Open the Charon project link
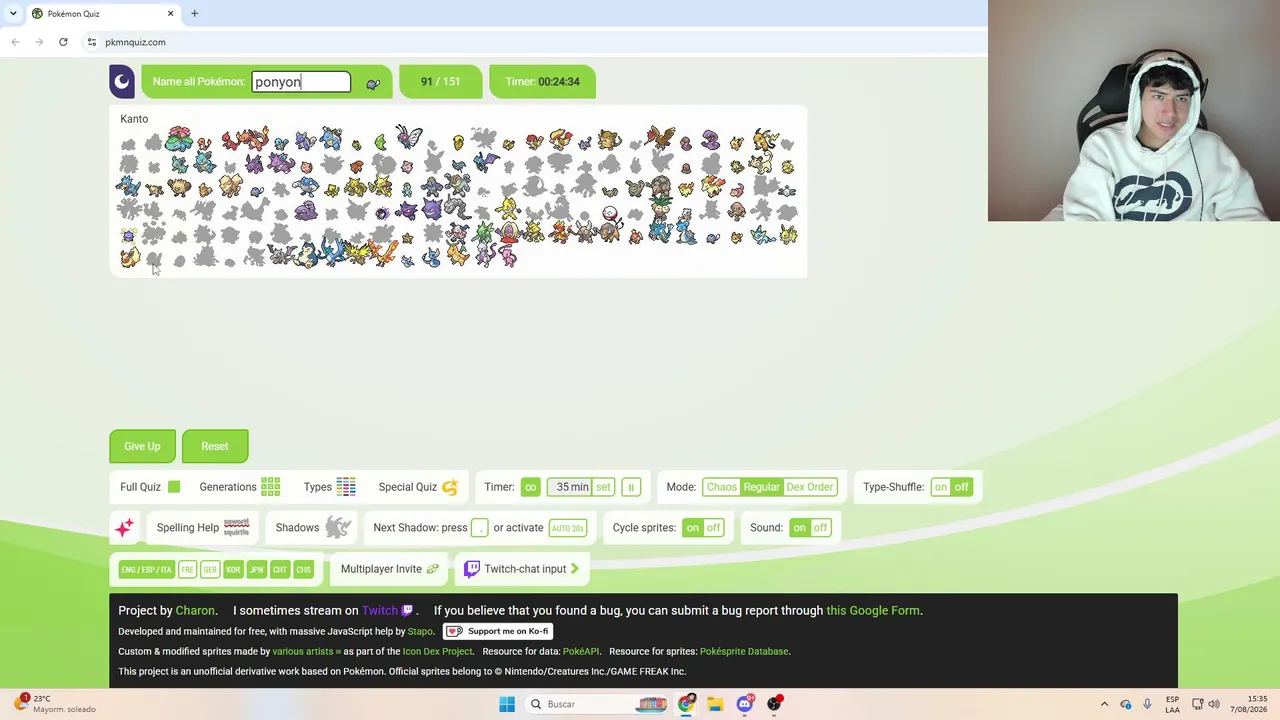Image resolution: width=1280 pixels, height=720 pixels. [195, 610]
